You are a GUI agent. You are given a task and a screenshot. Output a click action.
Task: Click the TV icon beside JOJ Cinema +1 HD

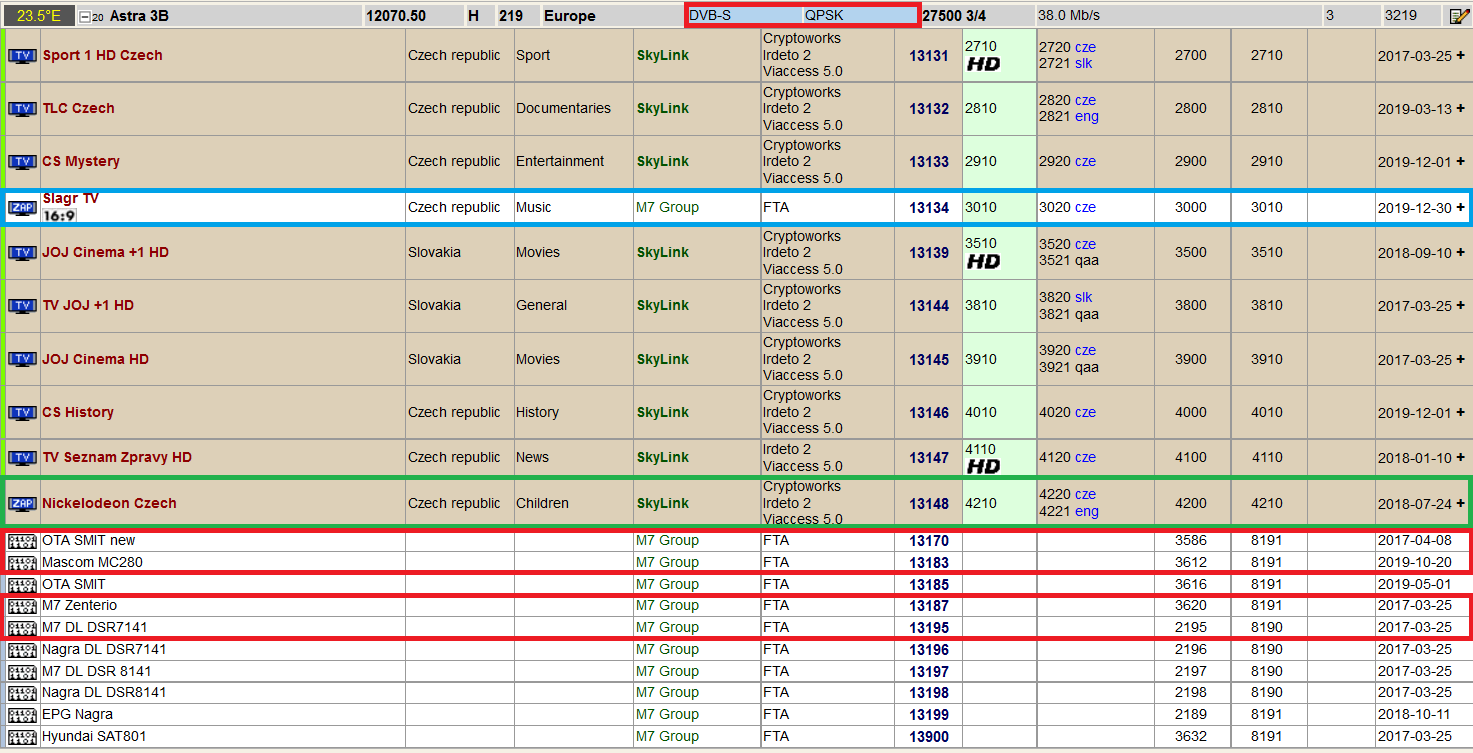(22, 253)
